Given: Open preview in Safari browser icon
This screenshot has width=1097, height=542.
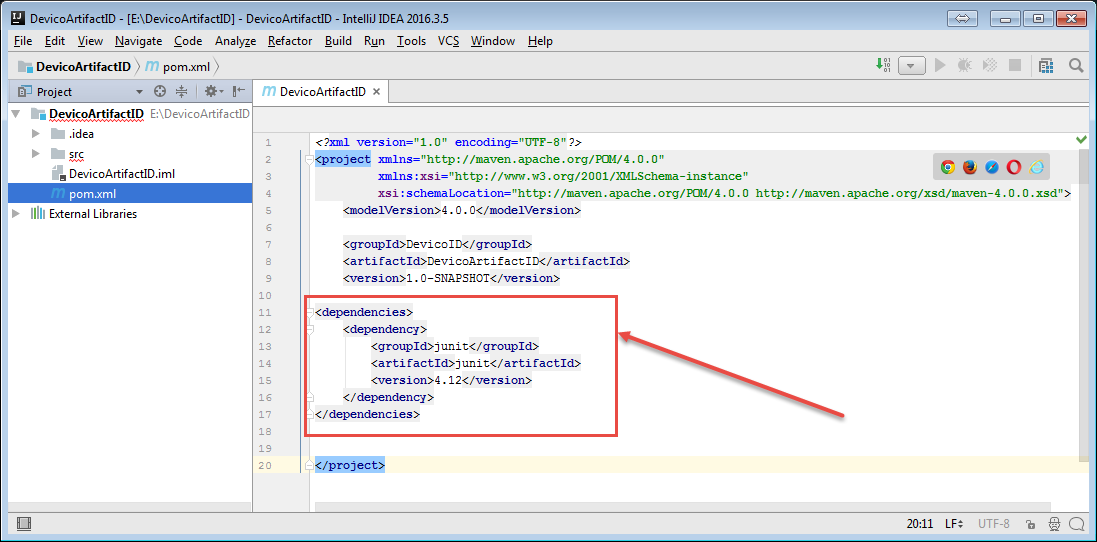Looking at the screenshot, I should point(991,166).
